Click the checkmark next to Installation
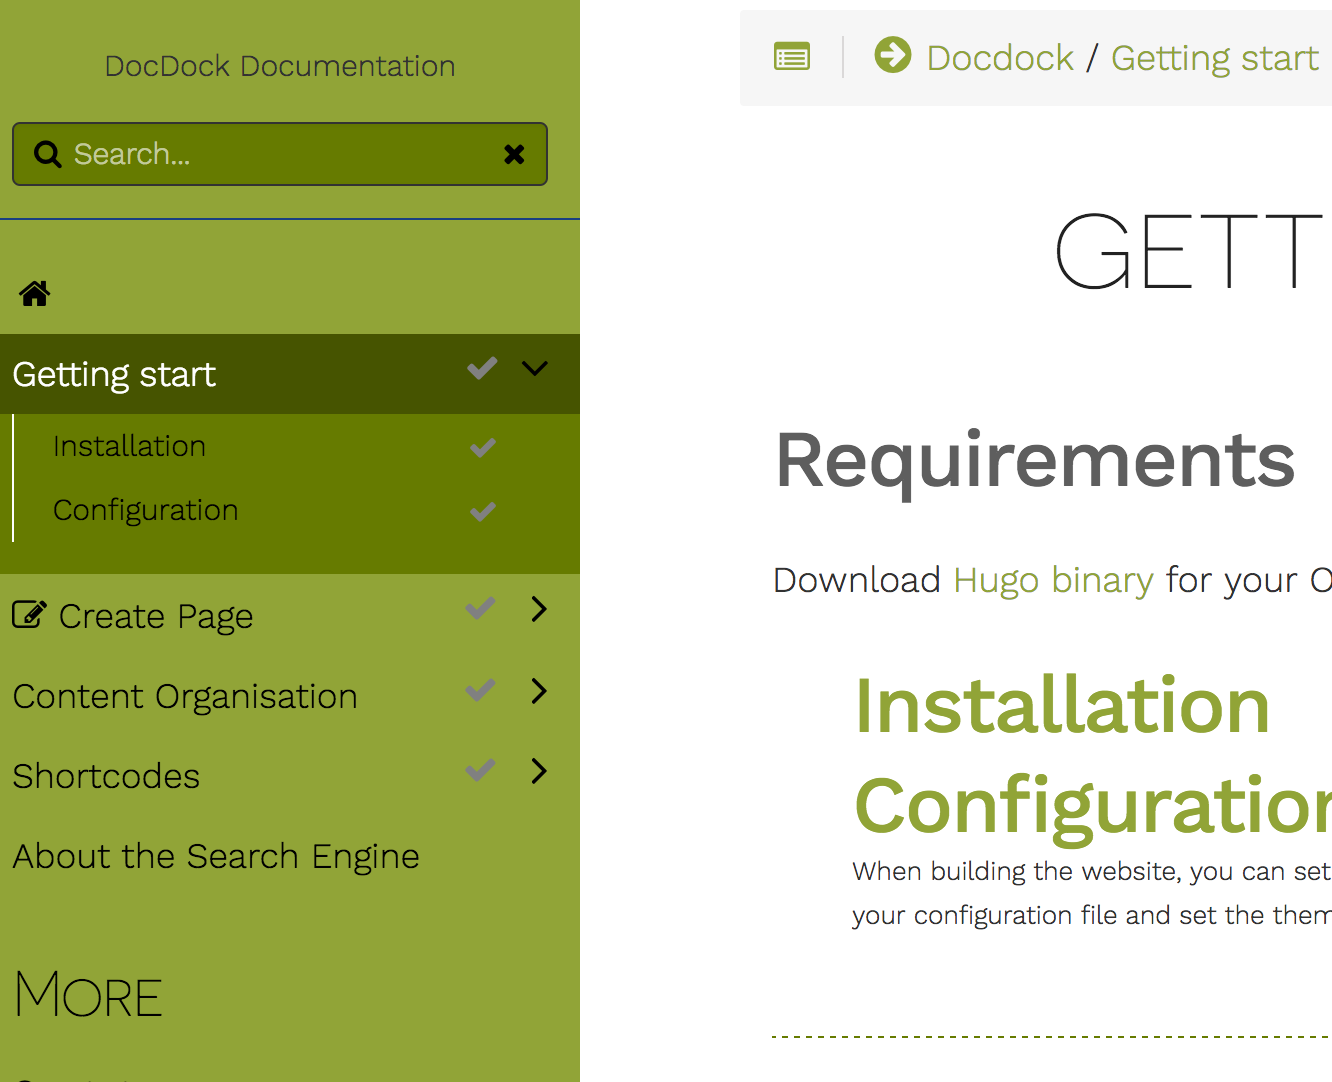1332x1082 pixels. [482, 447]
